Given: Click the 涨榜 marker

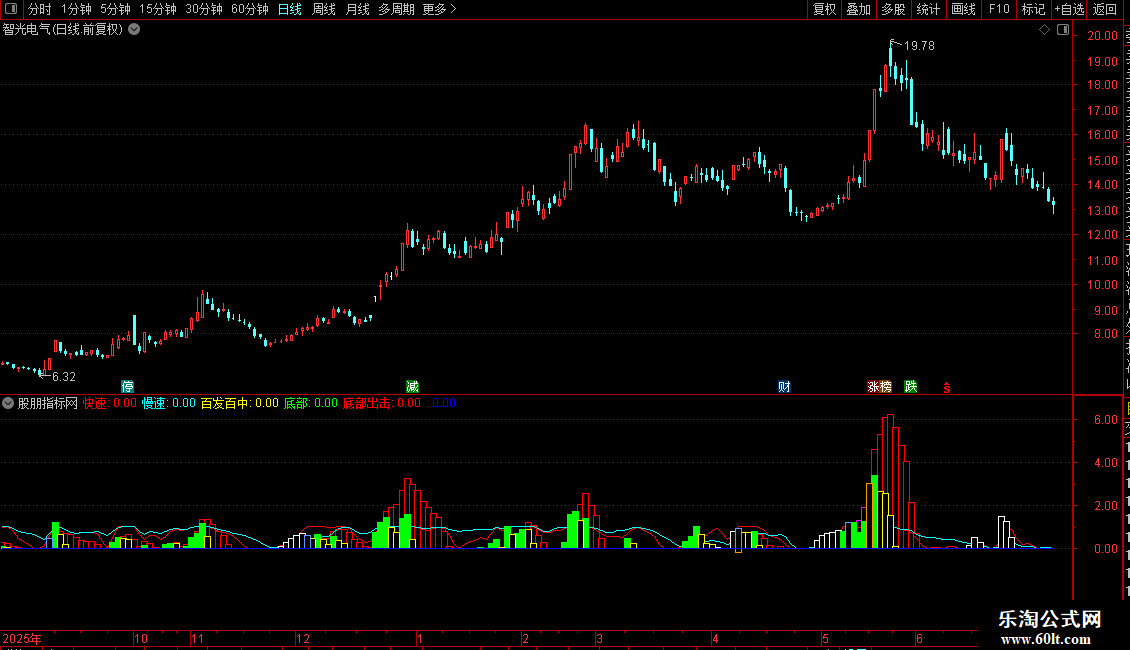Looking at the screenshot, I should [879, 387].
